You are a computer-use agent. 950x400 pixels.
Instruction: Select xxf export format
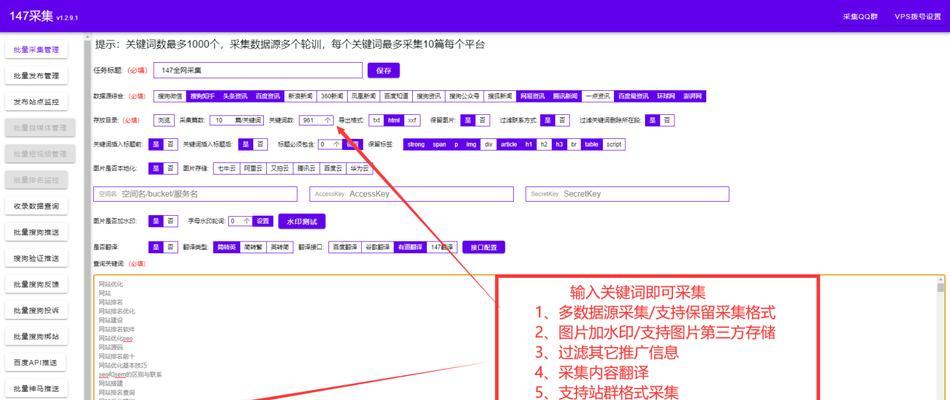pos(412,121)
